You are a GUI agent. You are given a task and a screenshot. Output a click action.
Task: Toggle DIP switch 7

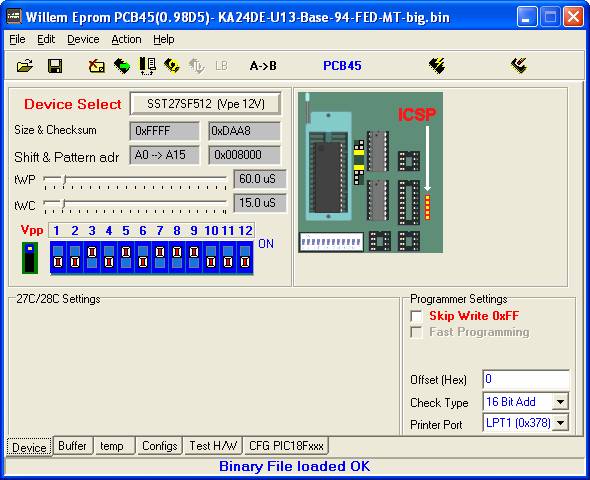pyautogui.click(x=160, y=257)
